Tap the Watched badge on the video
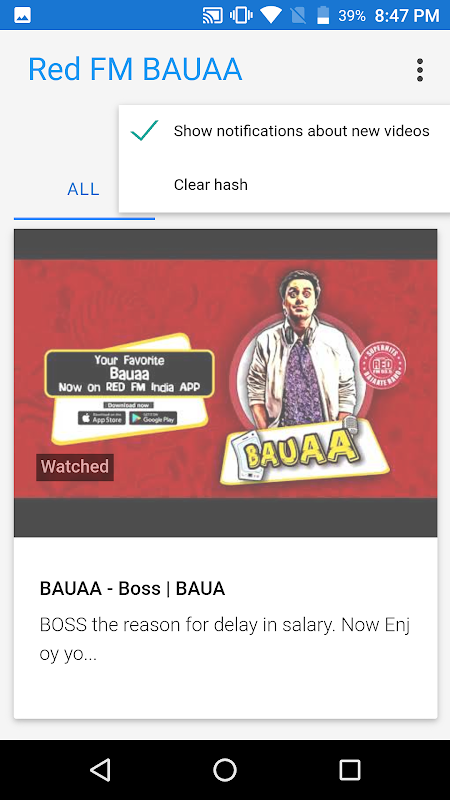Image resolution: width=450 pixels, height=800 pixels. click(75, 467)
